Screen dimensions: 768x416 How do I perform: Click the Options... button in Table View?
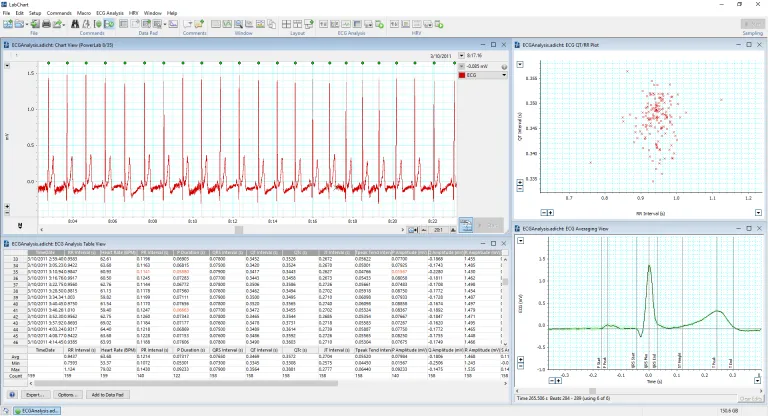pos(68,396)
